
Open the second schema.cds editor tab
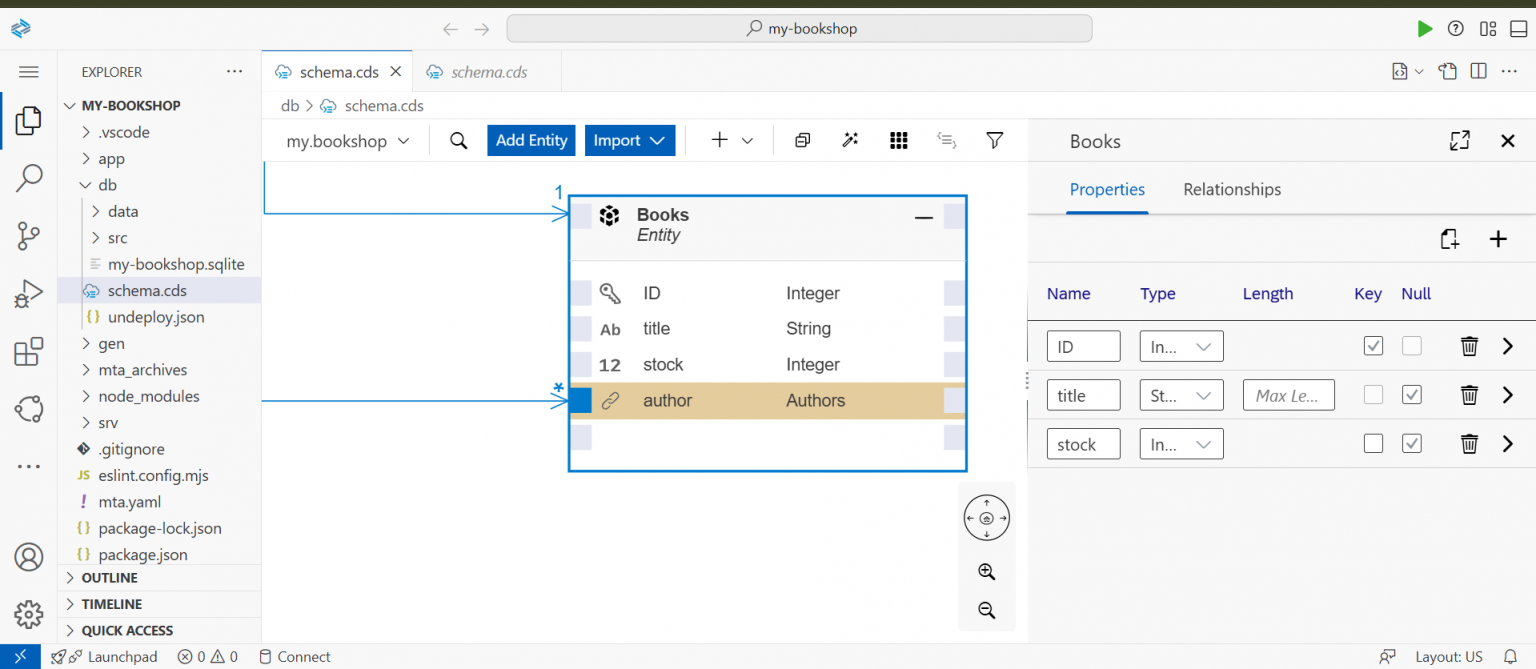tap(487, 71)
